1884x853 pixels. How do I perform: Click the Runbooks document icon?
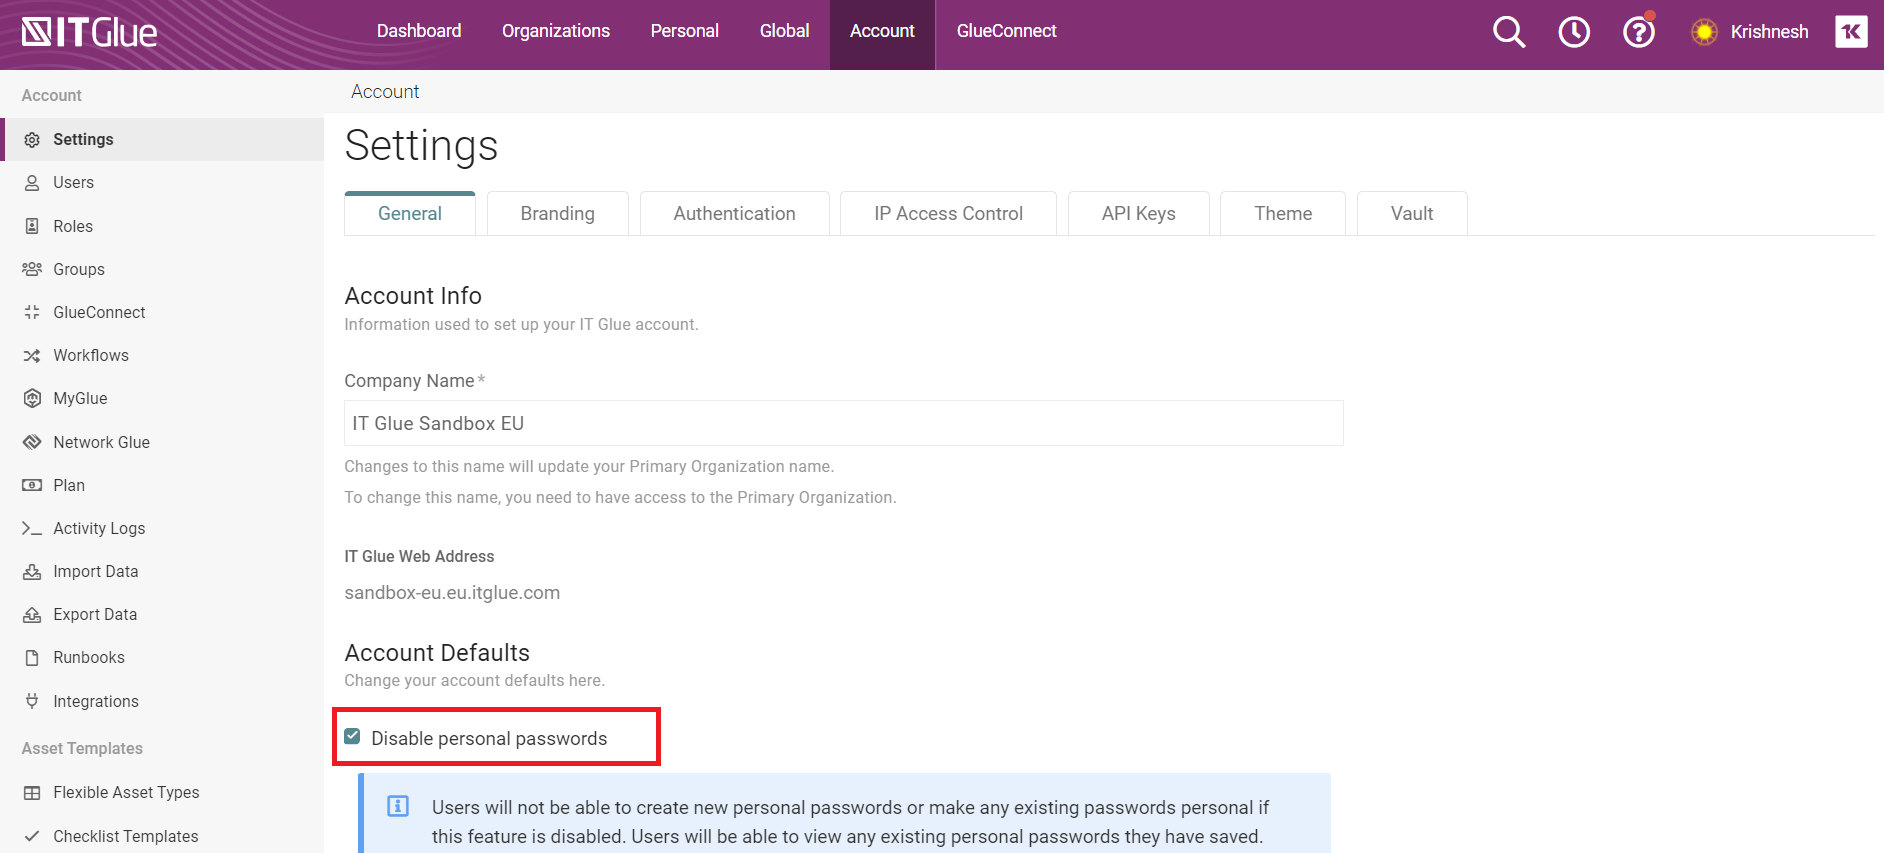pyautogui.click(x=32, y=658)
